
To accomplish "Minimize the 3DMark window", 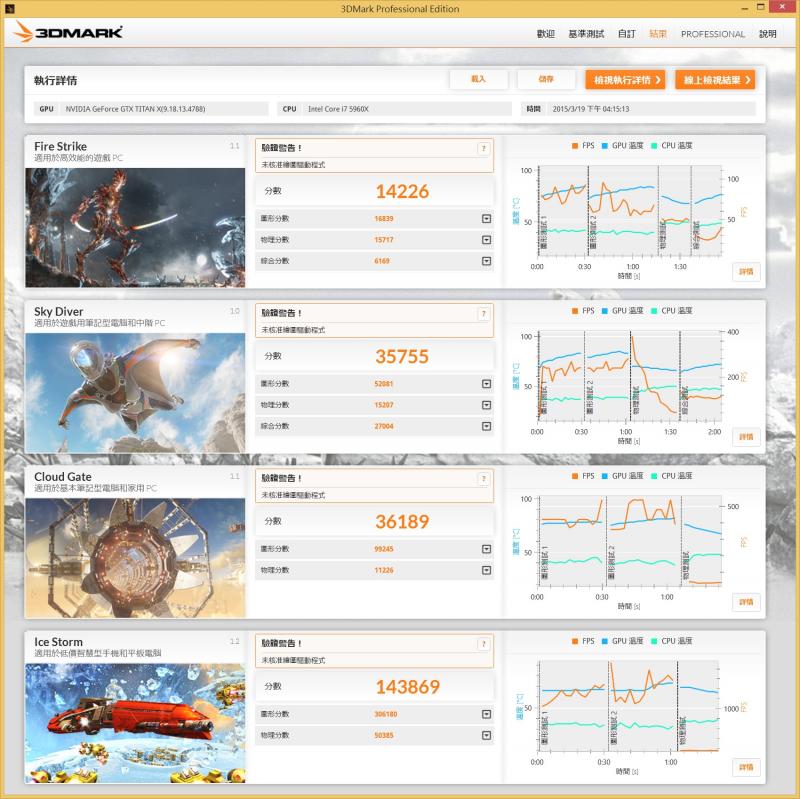I will [745, 8].
